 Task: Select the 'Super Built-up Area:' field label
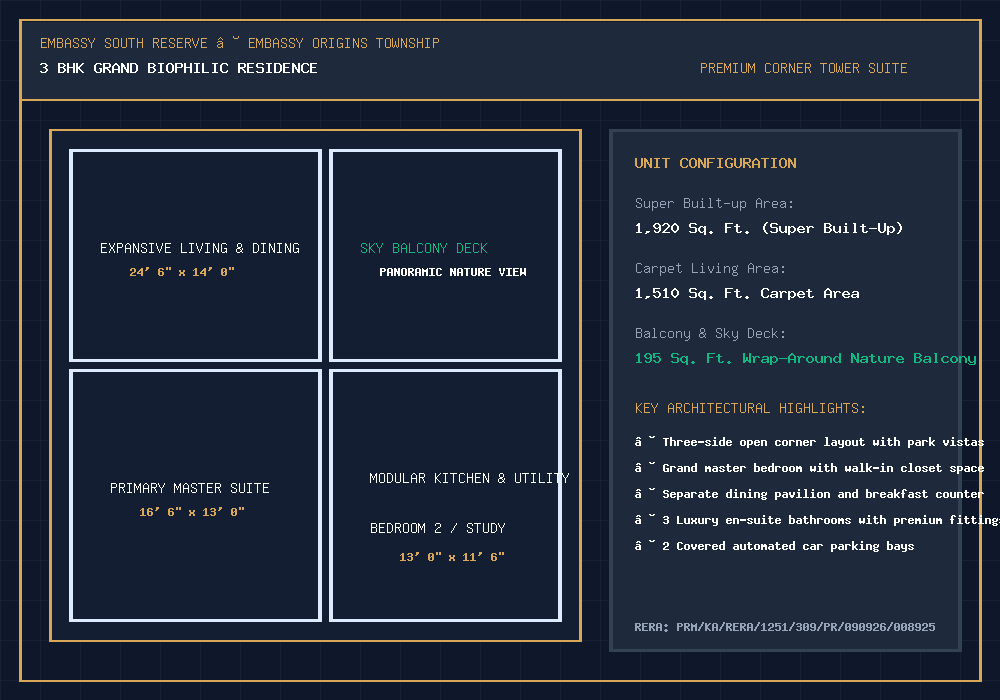[714, 203]
